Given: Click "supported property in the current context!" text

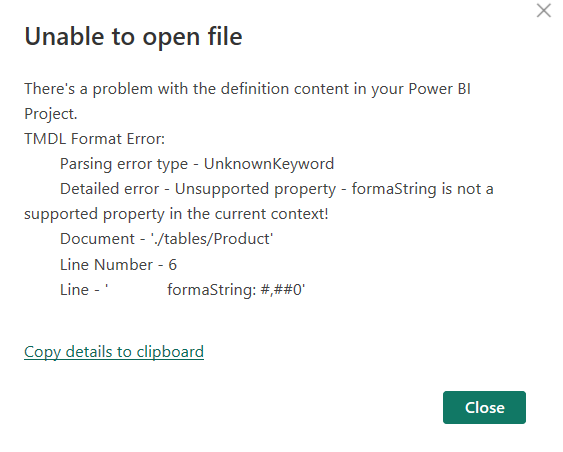Looking at the screenshot, I should click(x=176, y=214).
